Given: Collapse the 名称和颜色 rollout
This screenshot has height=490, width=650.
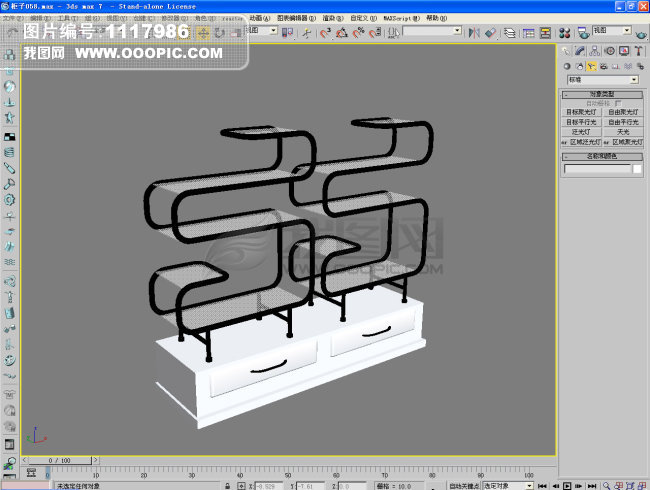Looking at the screenshot, I should (x=602, y=156).
